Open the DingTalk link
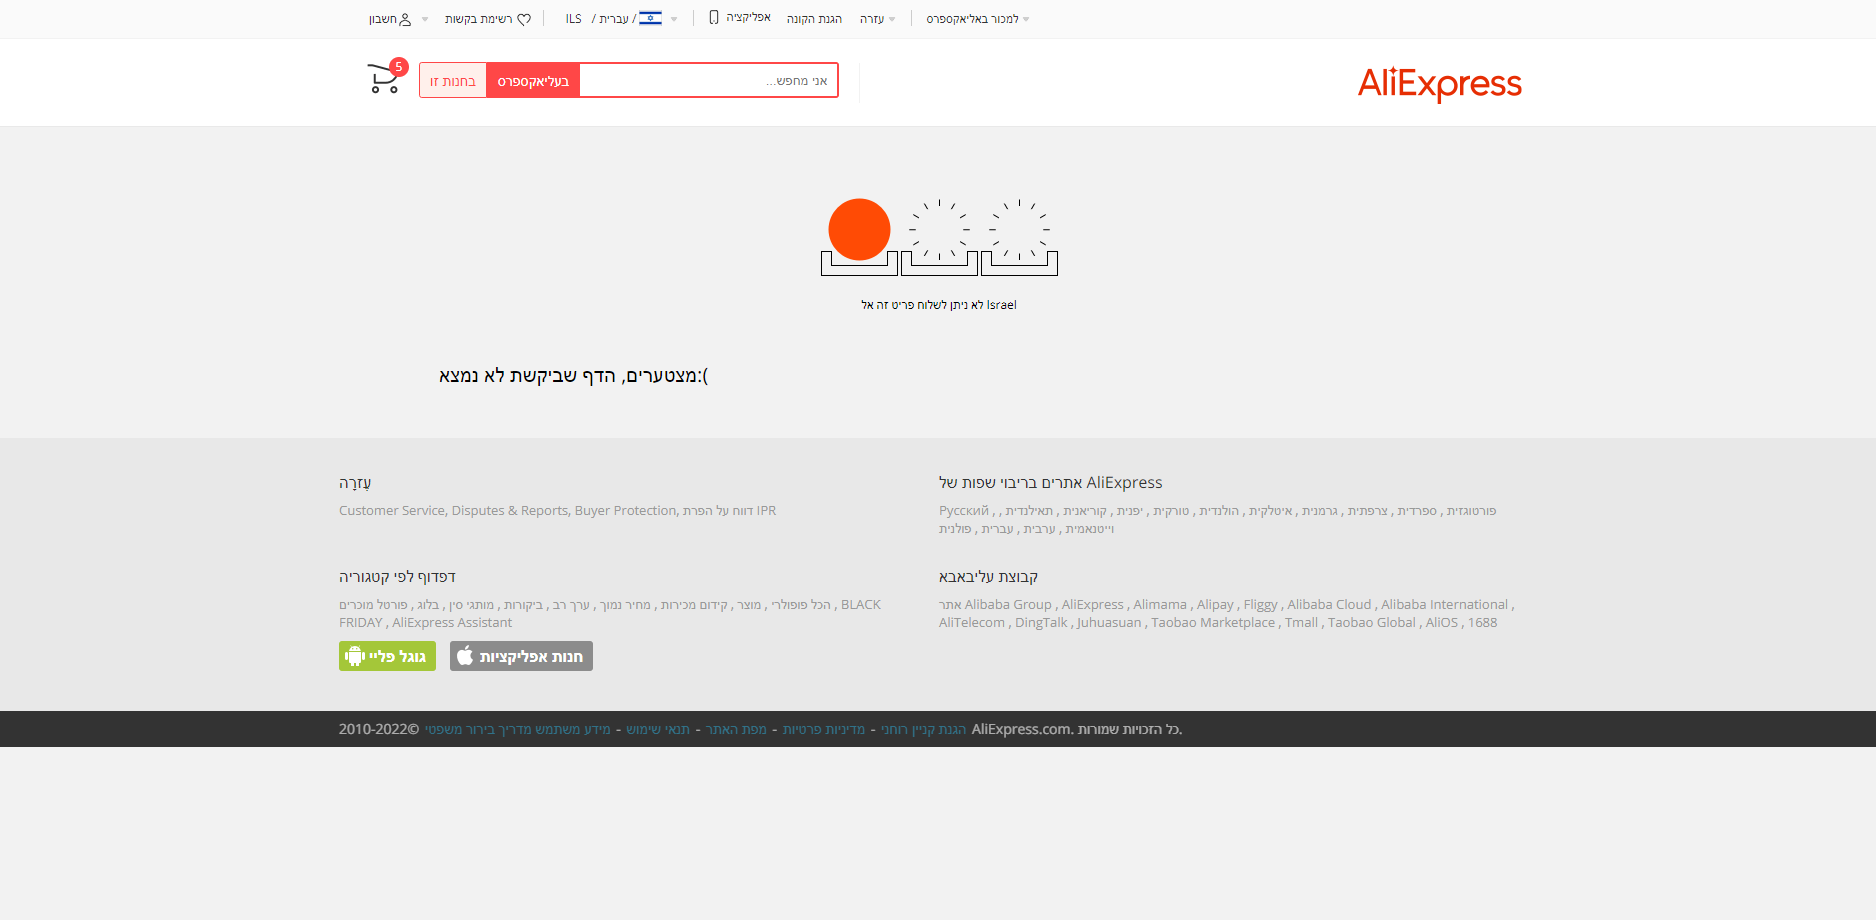The height and width of the screenshot is (920, 1876). (1041, 622)
